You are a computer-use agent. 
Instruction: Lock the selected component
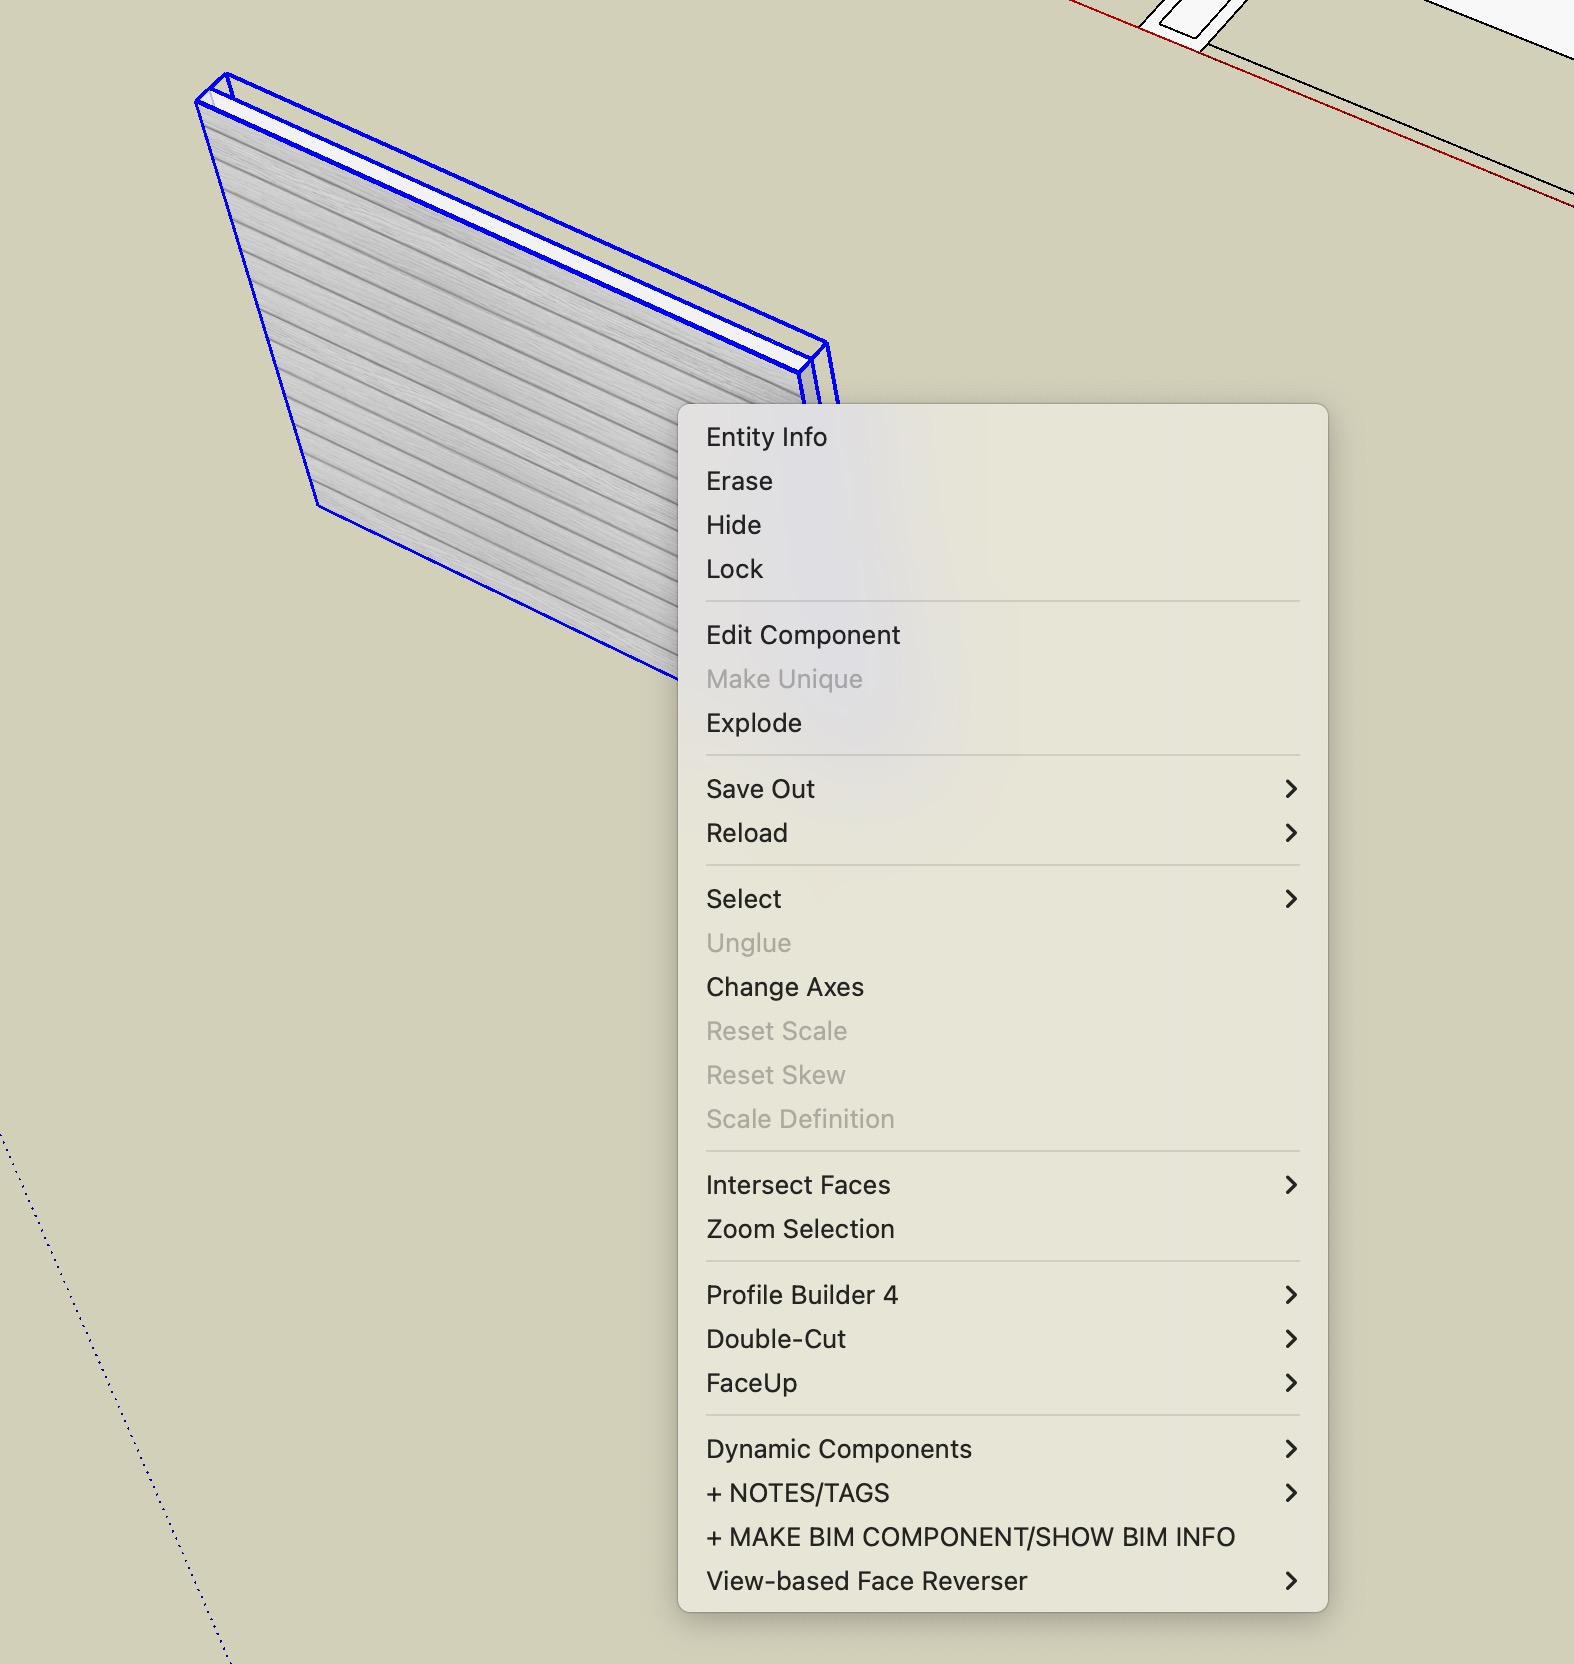[x=734, y=569]
